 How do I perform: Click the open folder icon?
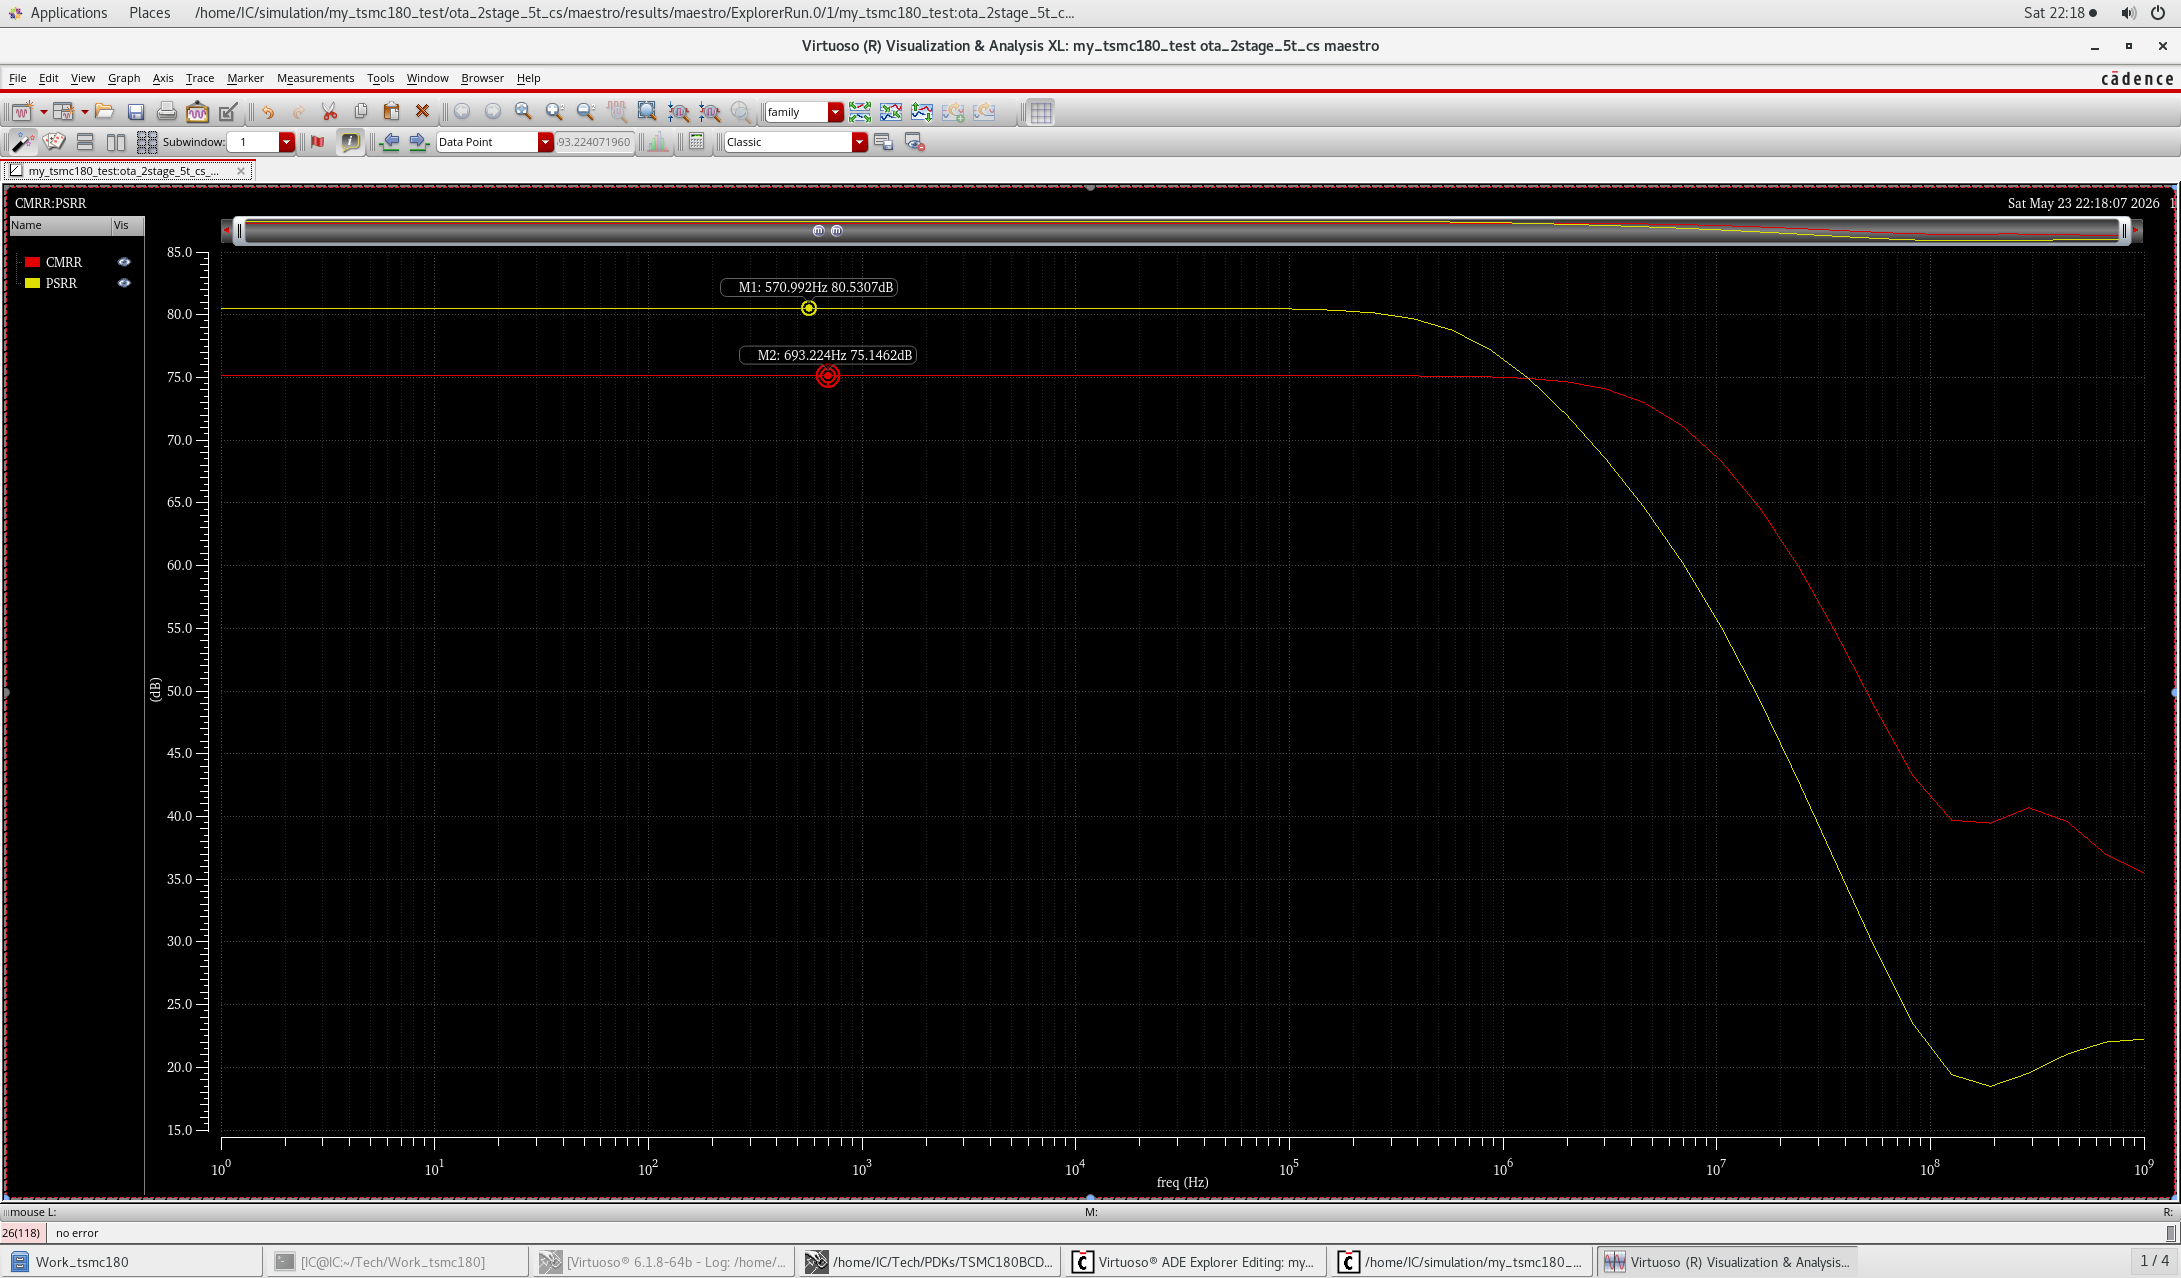coord(104,112)
